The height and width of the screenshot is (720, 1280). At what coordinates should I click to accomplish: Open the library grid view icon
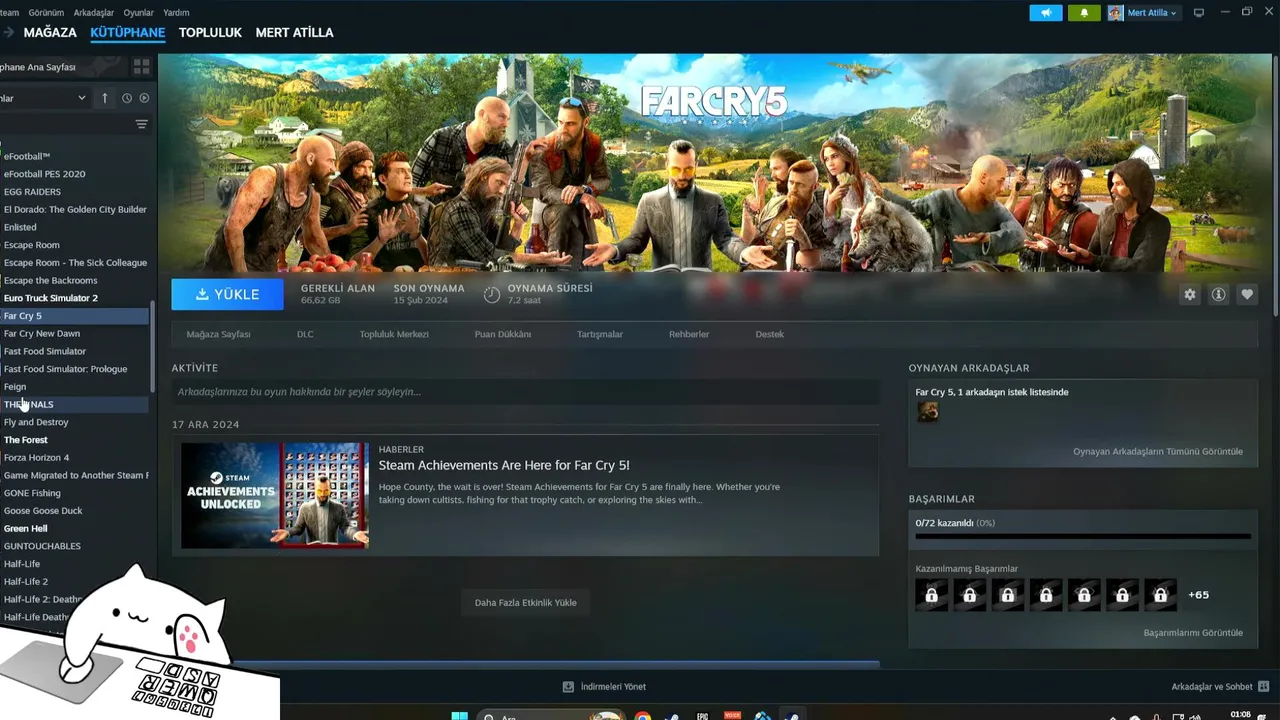click(142, 67)
